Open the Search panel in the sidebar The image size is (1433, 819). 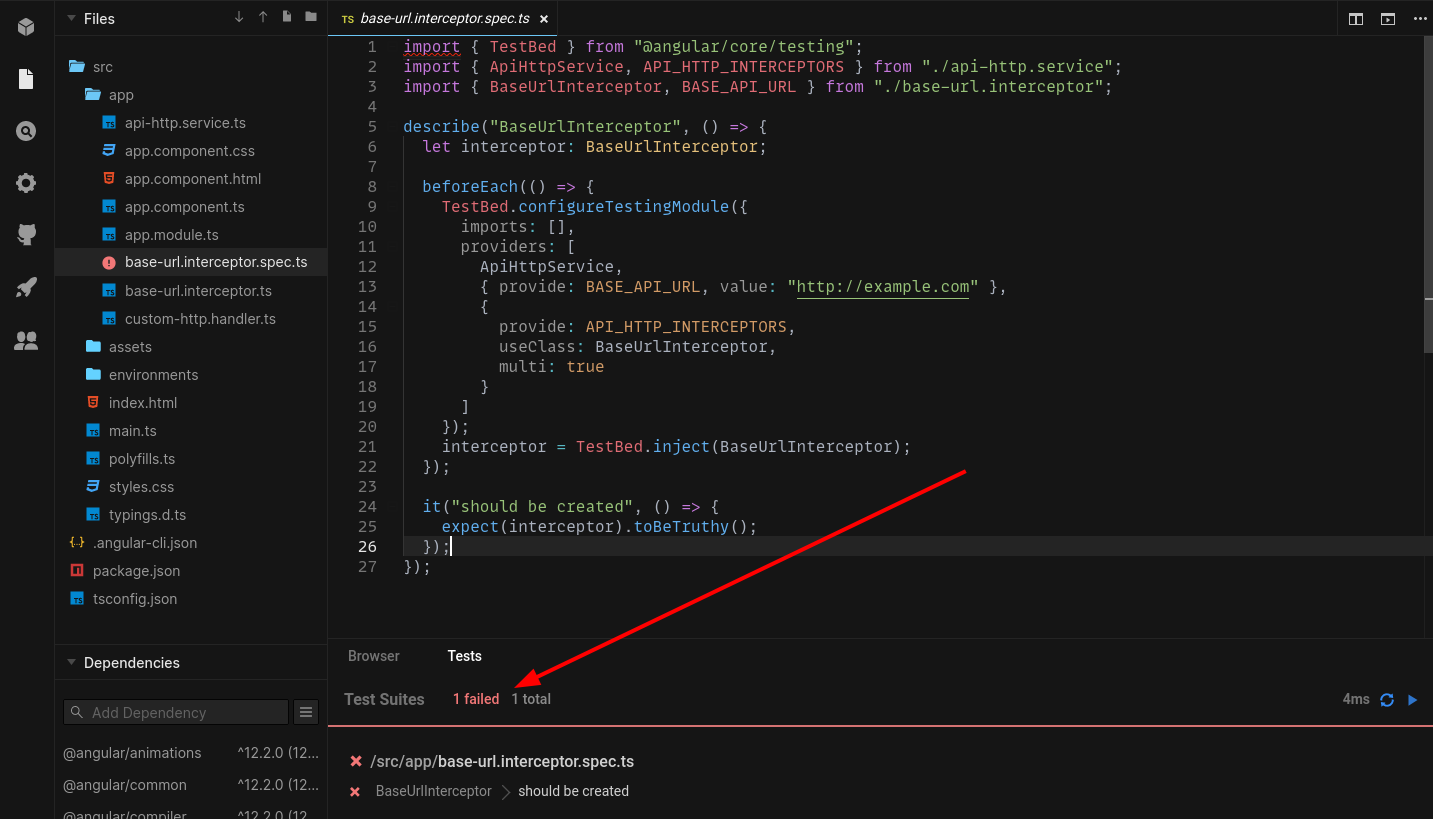26,131
